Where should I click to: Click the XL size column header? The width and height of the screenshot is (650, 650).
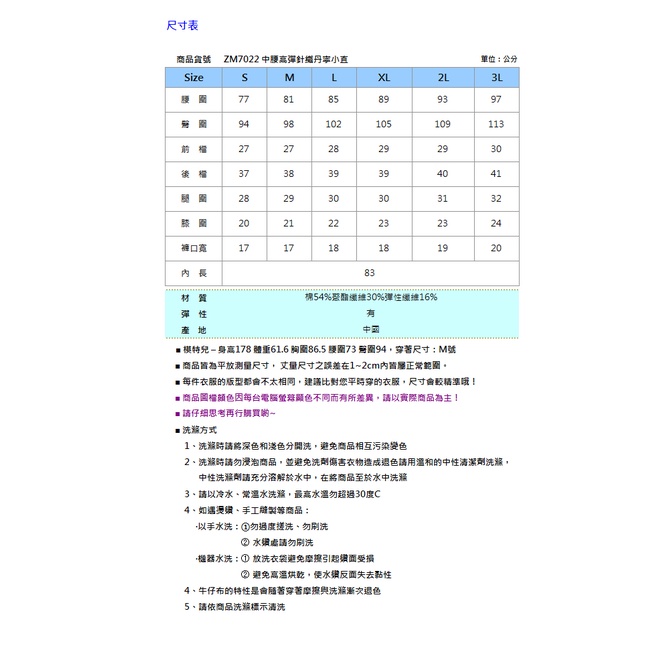coord(383,77)
